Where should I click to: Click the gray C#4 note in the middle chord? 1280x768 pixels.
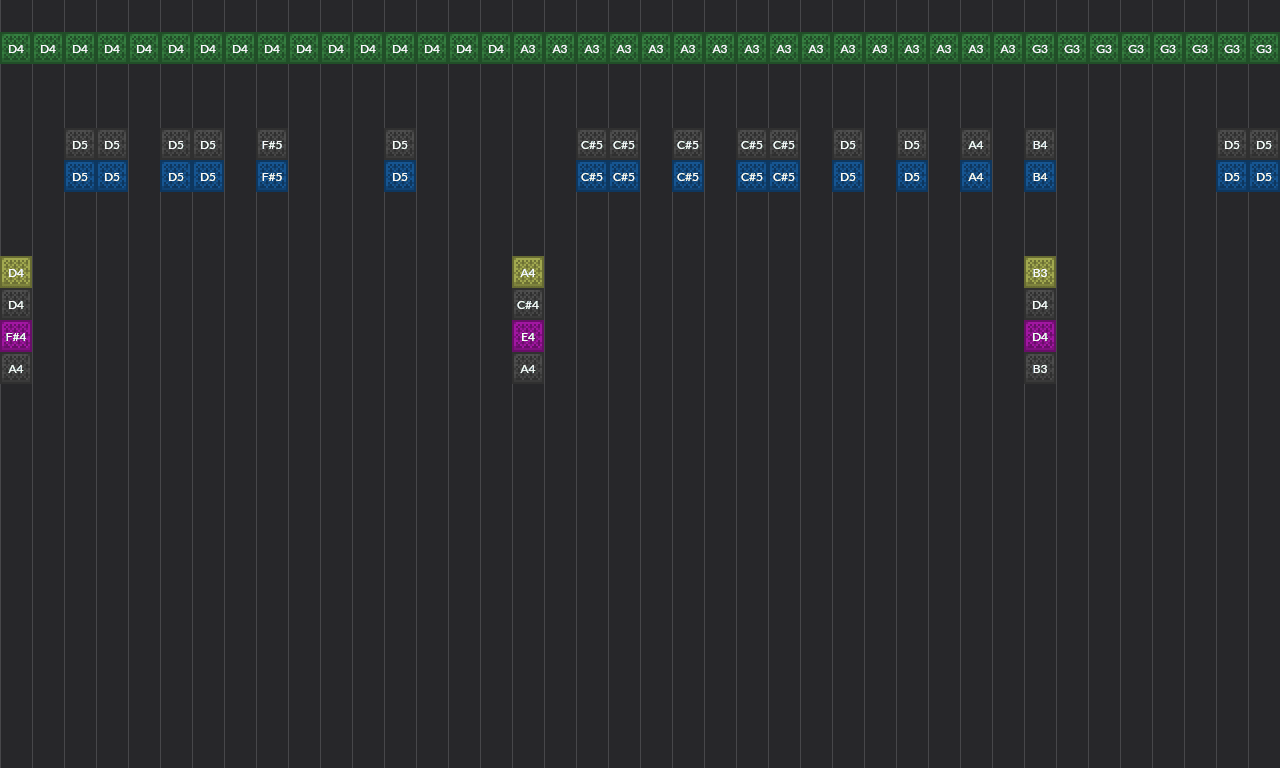528,304
